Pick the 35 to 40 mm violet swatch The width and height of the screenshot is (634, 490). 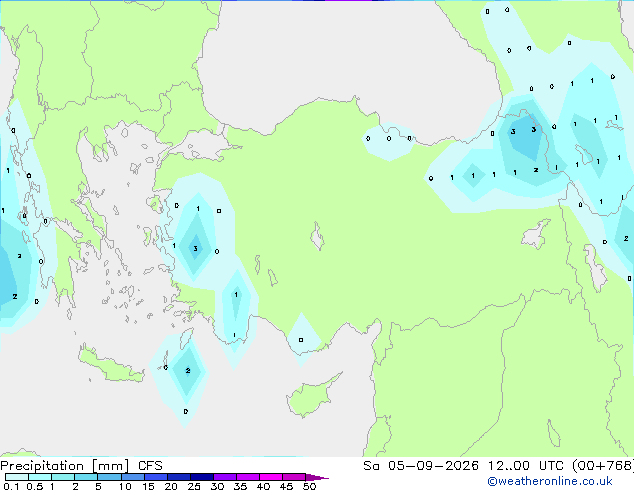pyautogui.click(x=247, y=477)
